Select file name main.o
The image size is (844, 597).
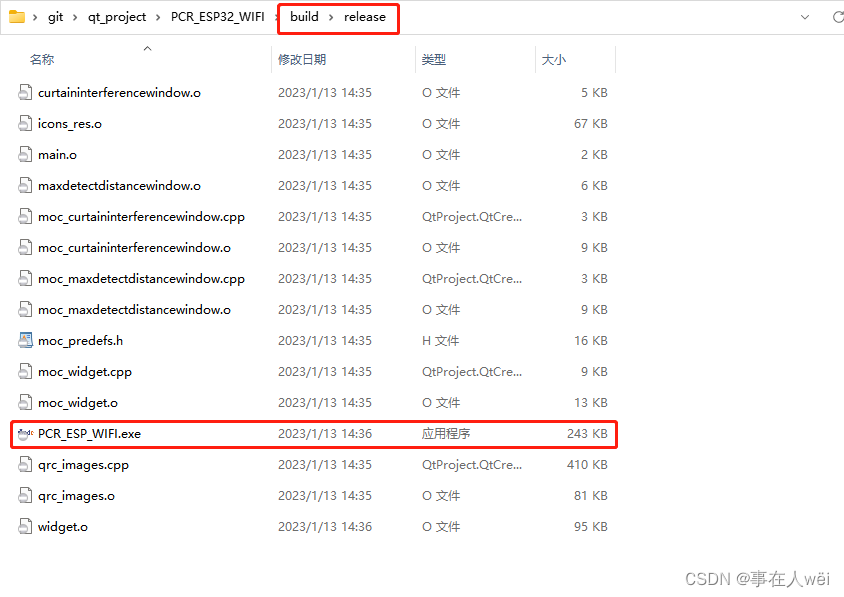tap(57, 154)
